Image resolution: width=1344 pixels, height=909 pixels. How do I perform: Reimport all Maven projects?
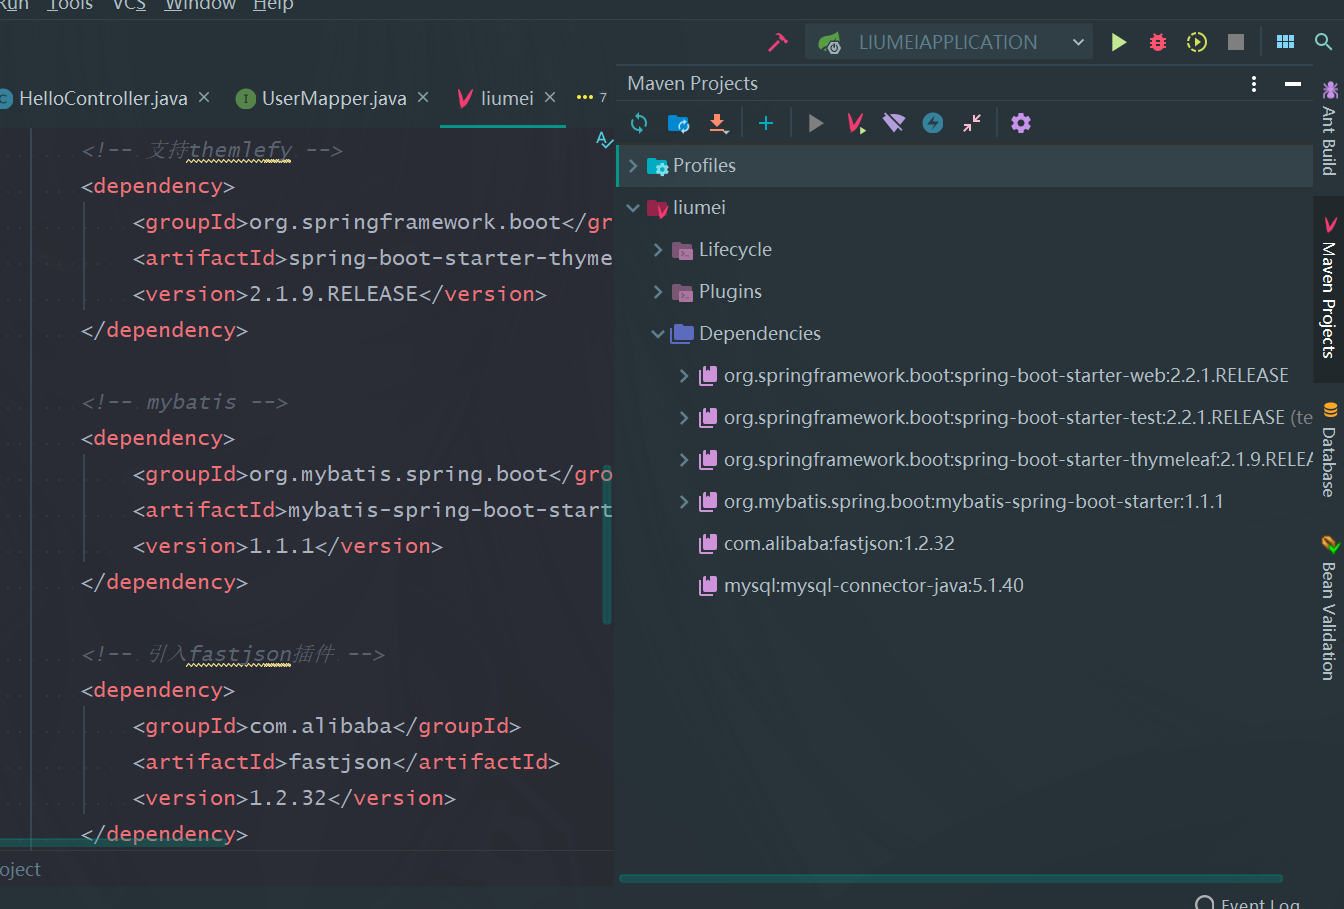638,123
